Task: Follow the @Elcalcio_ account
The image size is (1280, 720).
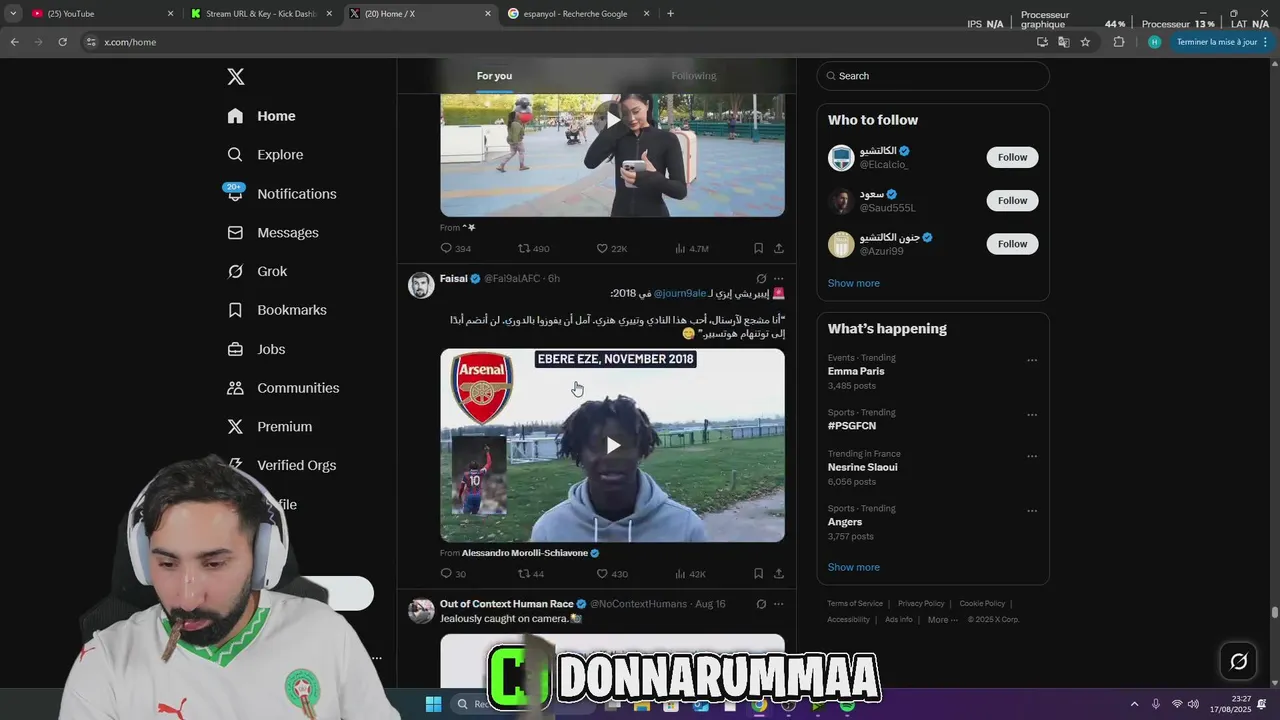Action: tap(1012, 157)
